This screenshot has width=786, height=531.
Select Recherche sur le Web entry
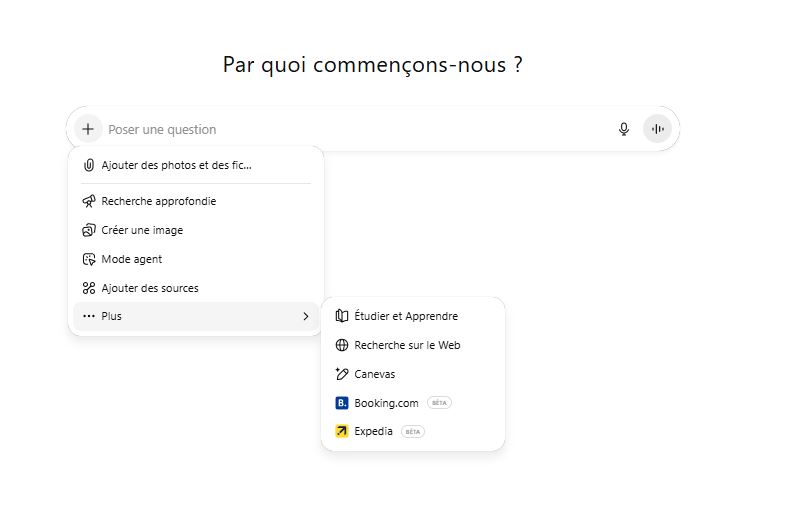[407, 345]
